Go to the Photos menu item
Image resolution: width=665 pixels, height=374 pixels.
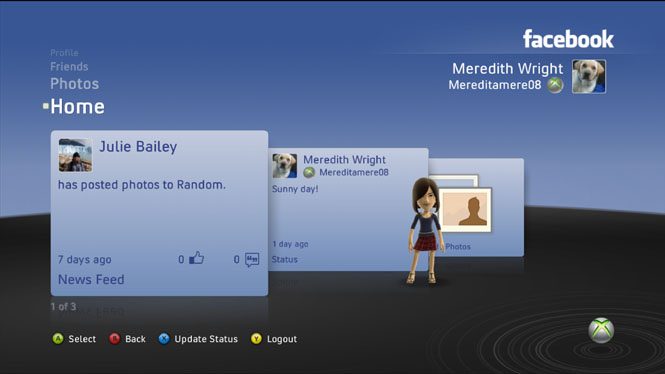click(75, 84)
